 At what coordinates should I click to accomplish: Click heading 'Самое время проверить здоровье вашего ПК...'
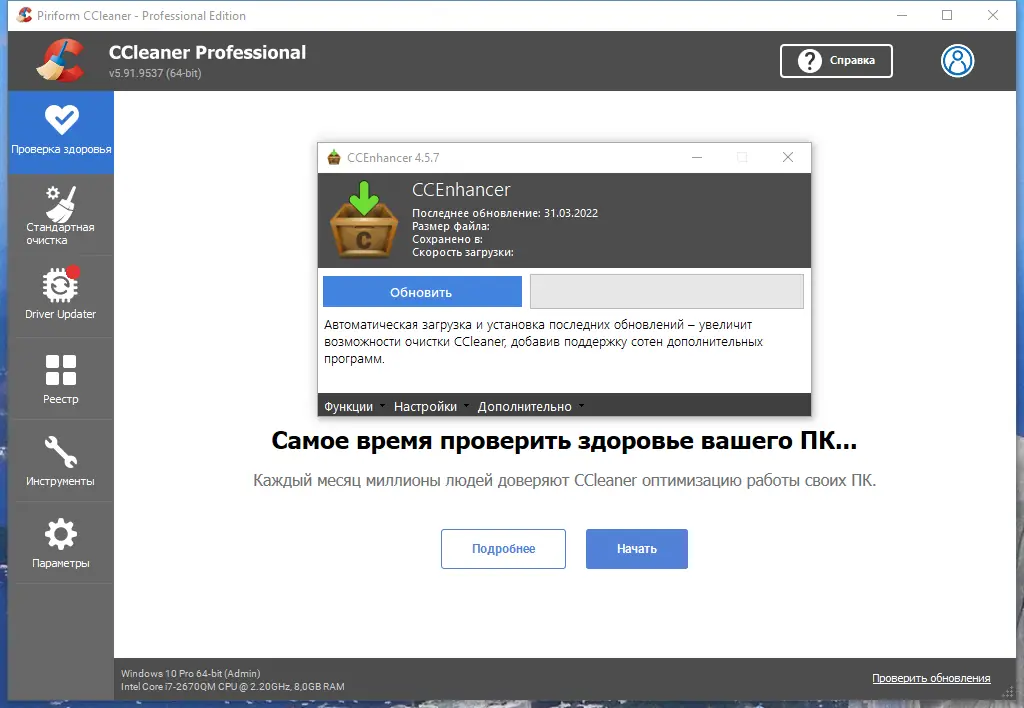(x=564, y=441)
